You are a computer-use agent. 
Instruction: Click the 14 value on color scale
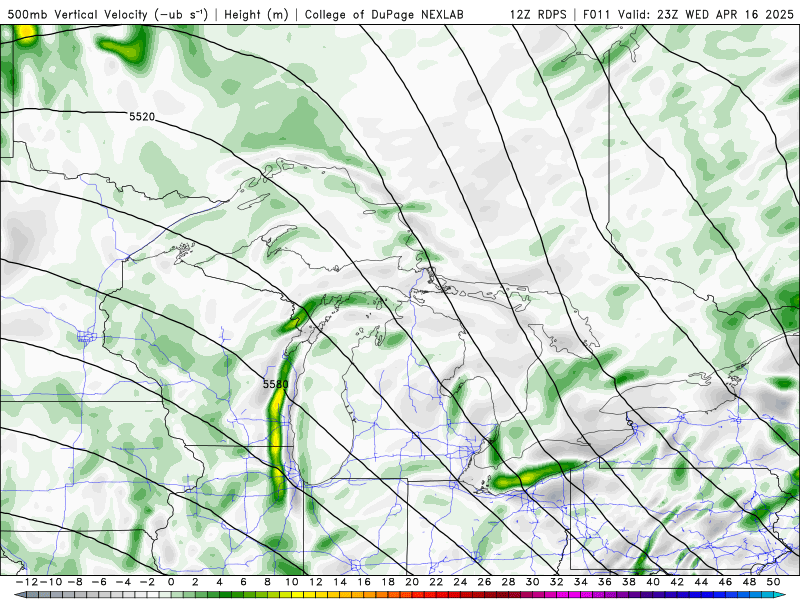[340, 582]
